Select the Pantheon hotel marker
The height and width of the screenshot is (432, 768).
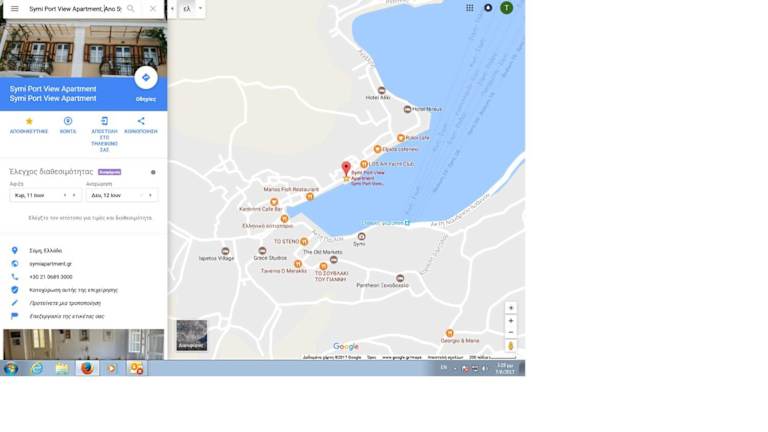400,278
